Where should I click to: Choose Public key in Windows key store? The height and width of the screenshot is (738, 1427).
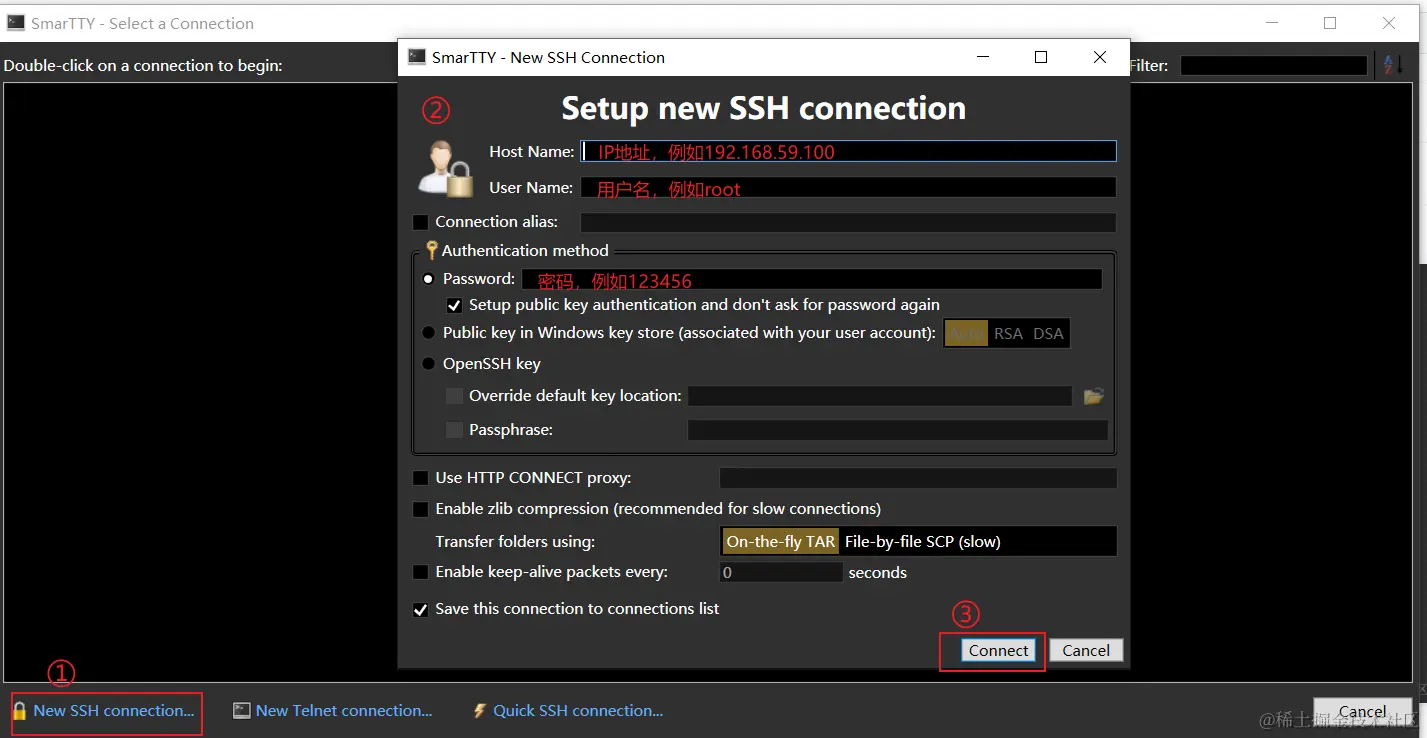[428, 333]
